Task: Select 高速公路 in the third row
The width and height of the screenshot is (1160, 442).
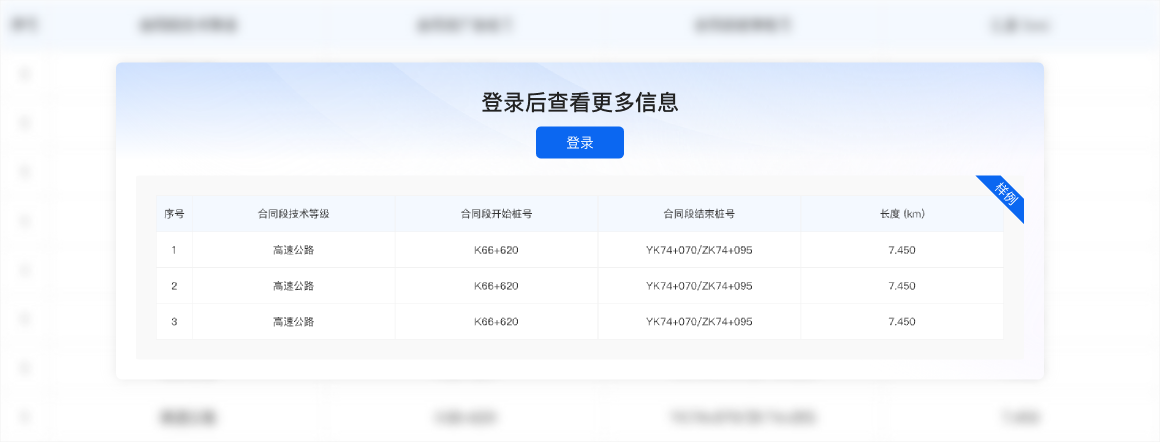Action: click(x=293, y=322)
